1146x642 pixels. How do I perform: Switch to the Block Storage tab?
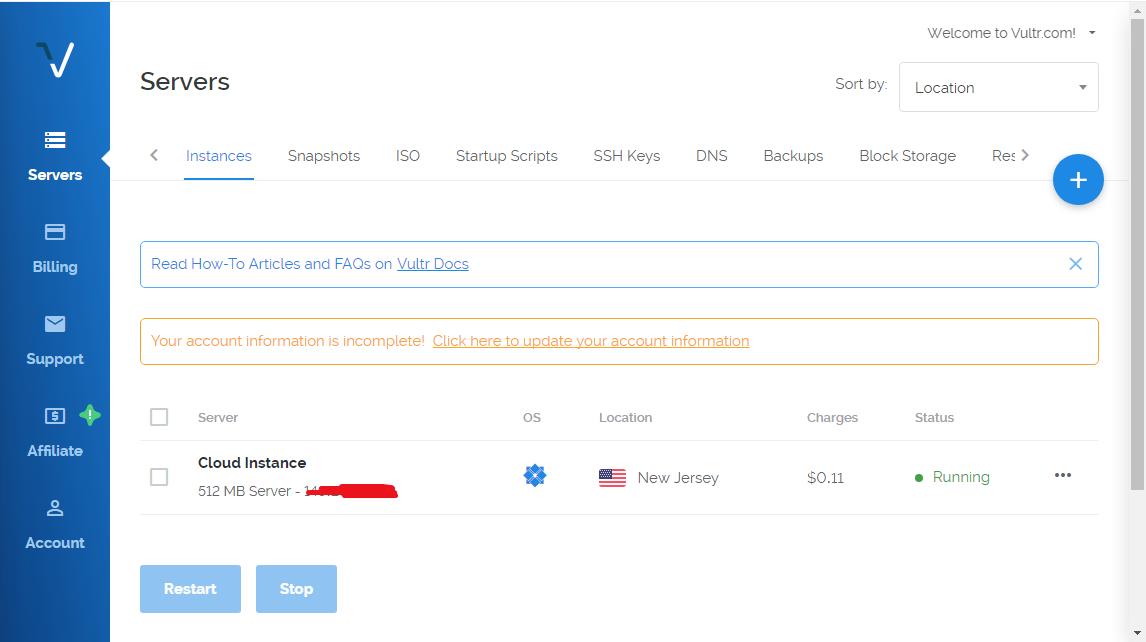coord(907,156)
